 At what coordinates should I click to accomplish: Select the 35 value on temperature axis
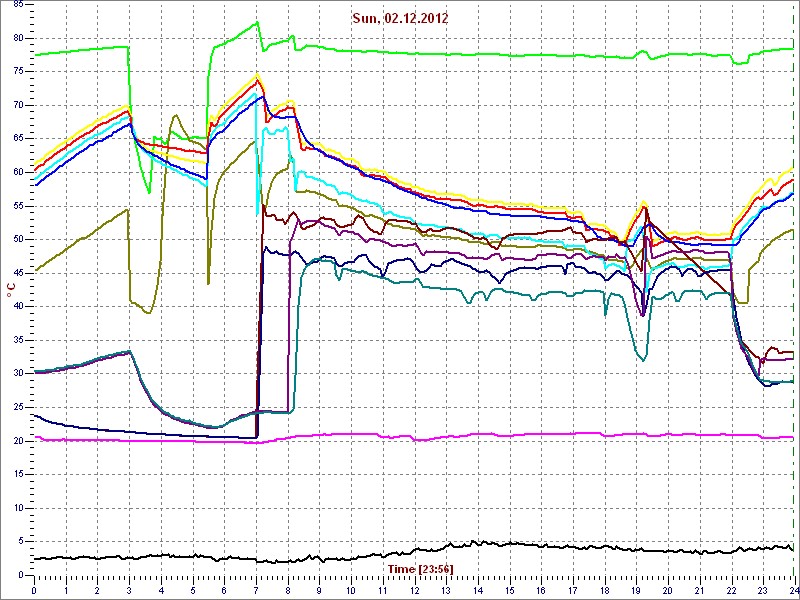point(18,340)
